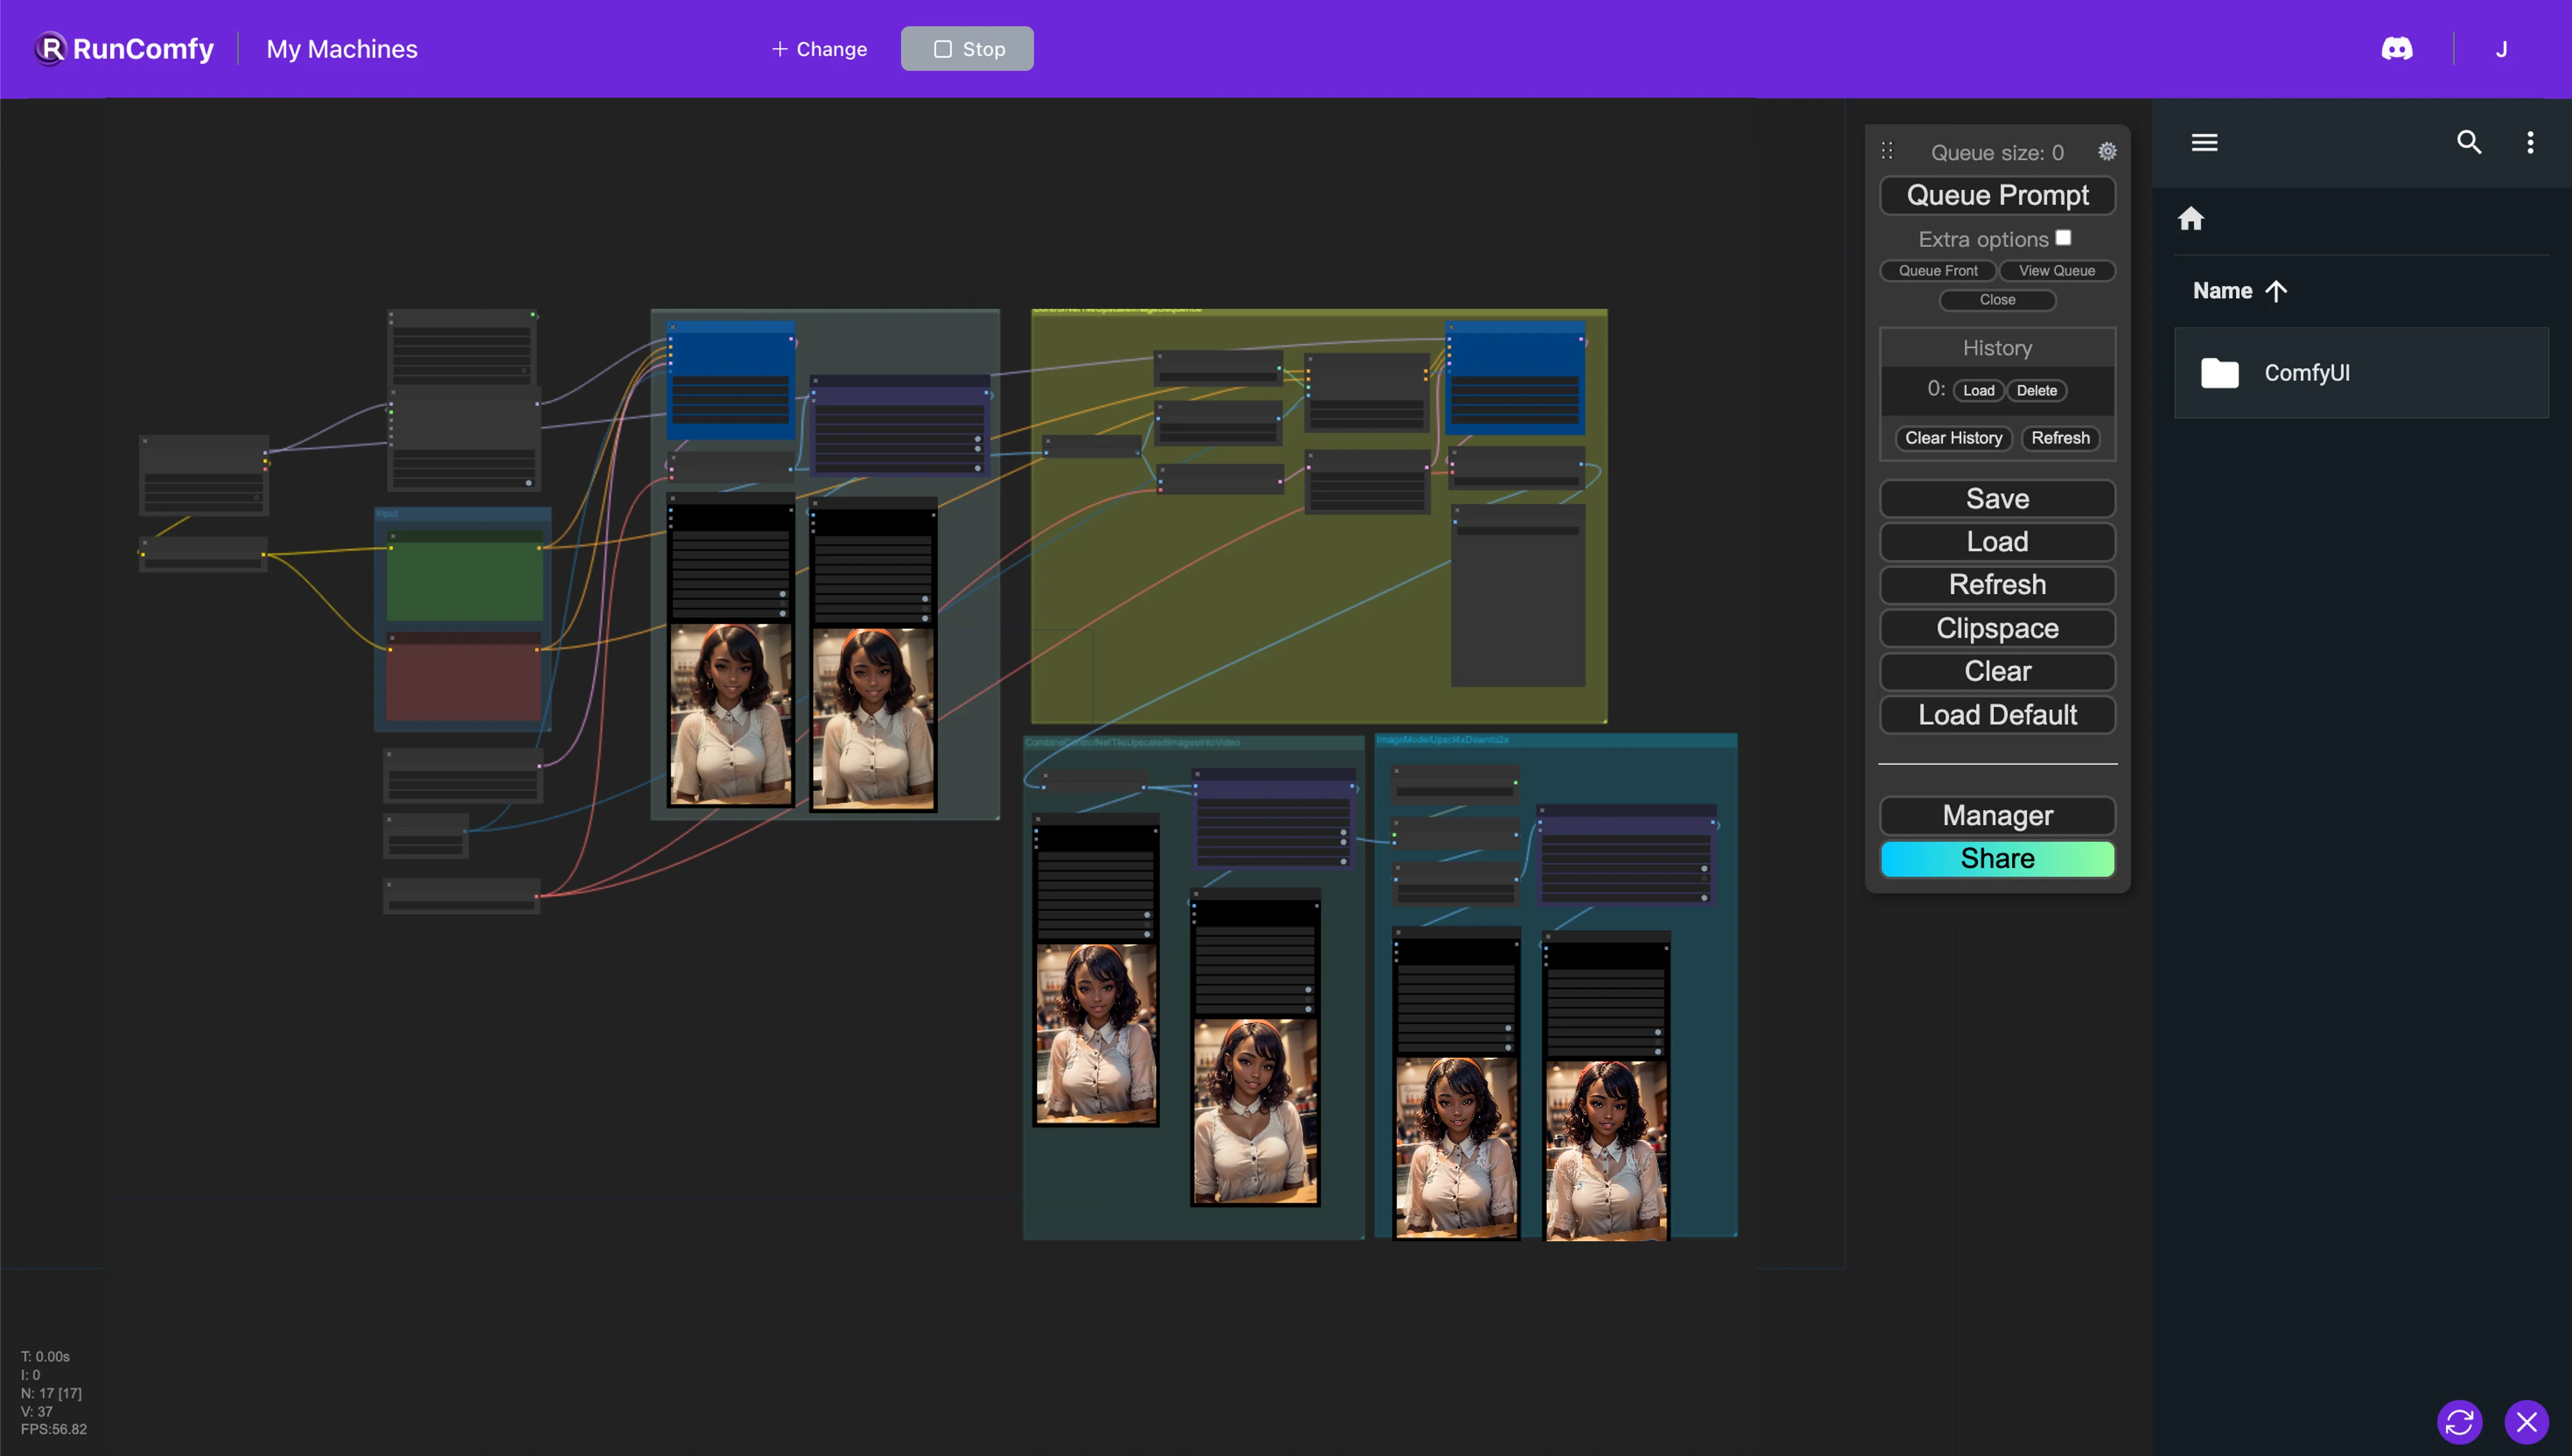Go to file browser home icon
This screenshot has height=1456, width=2572.
[x=2190, y=219]
